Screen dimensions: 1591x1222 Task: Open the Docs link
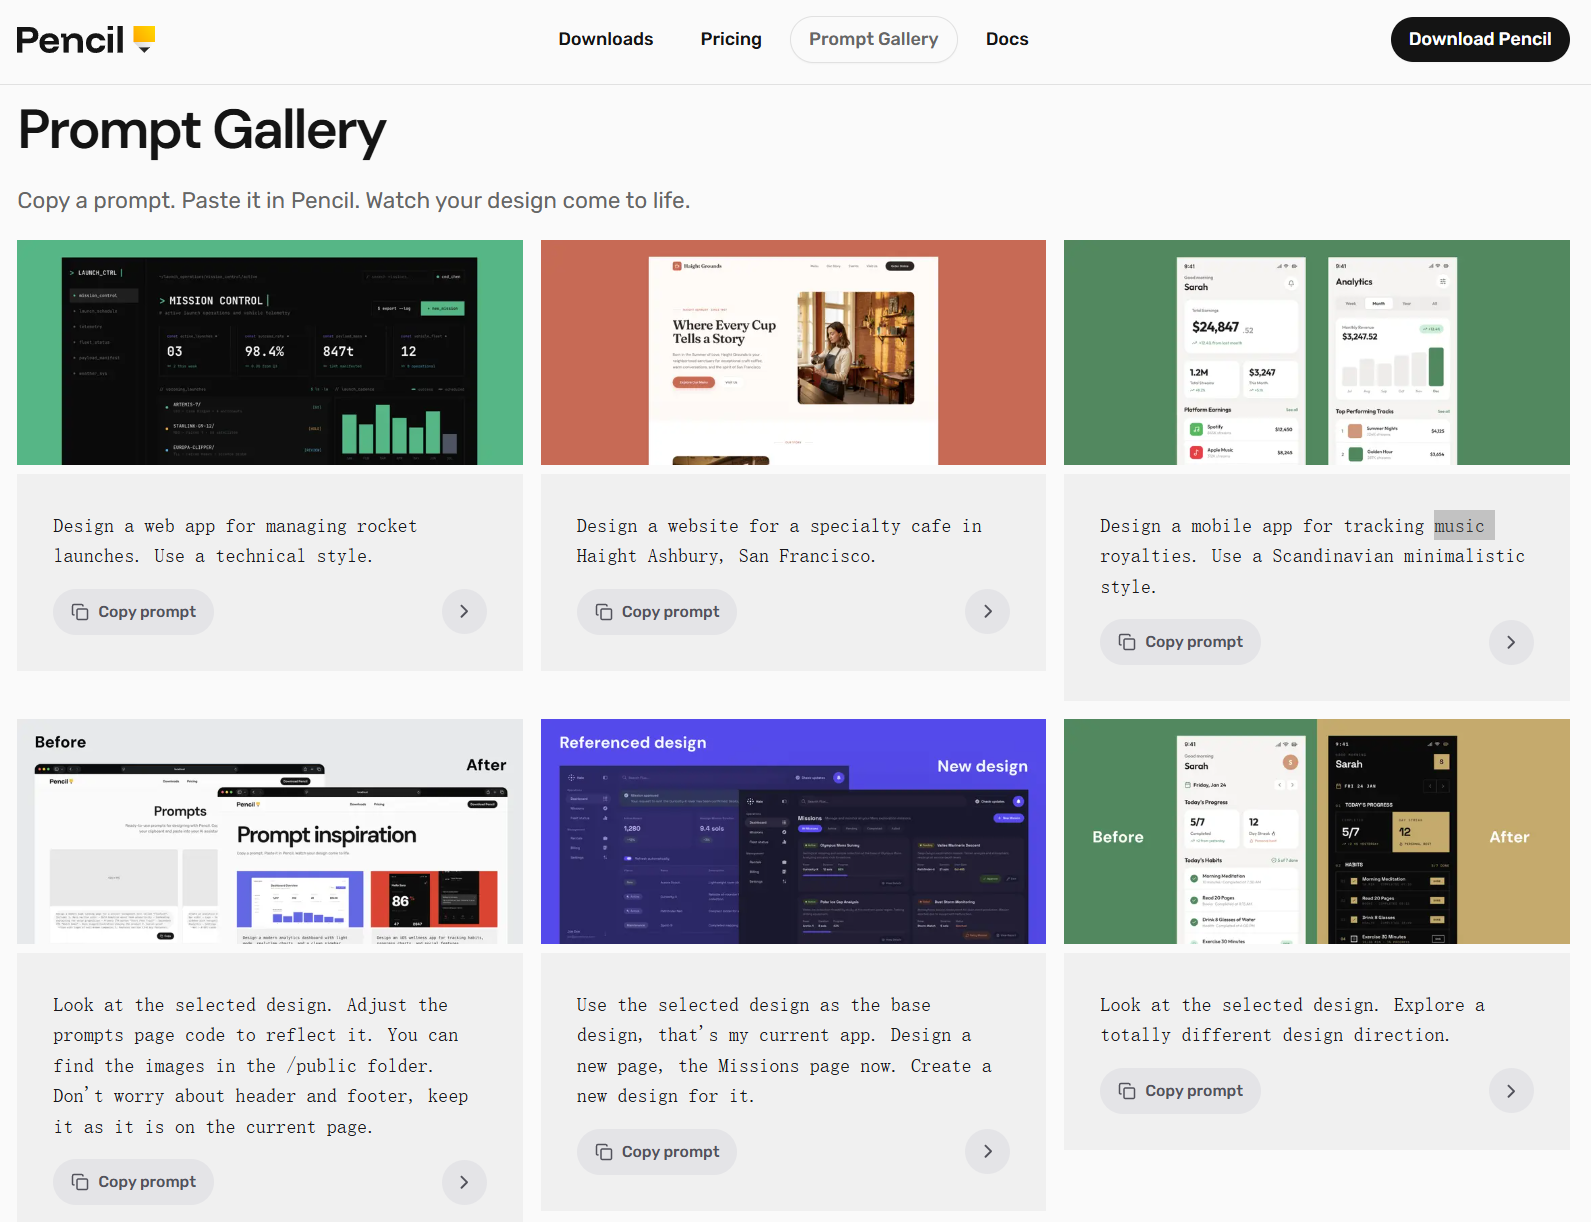click(1006, 39)
